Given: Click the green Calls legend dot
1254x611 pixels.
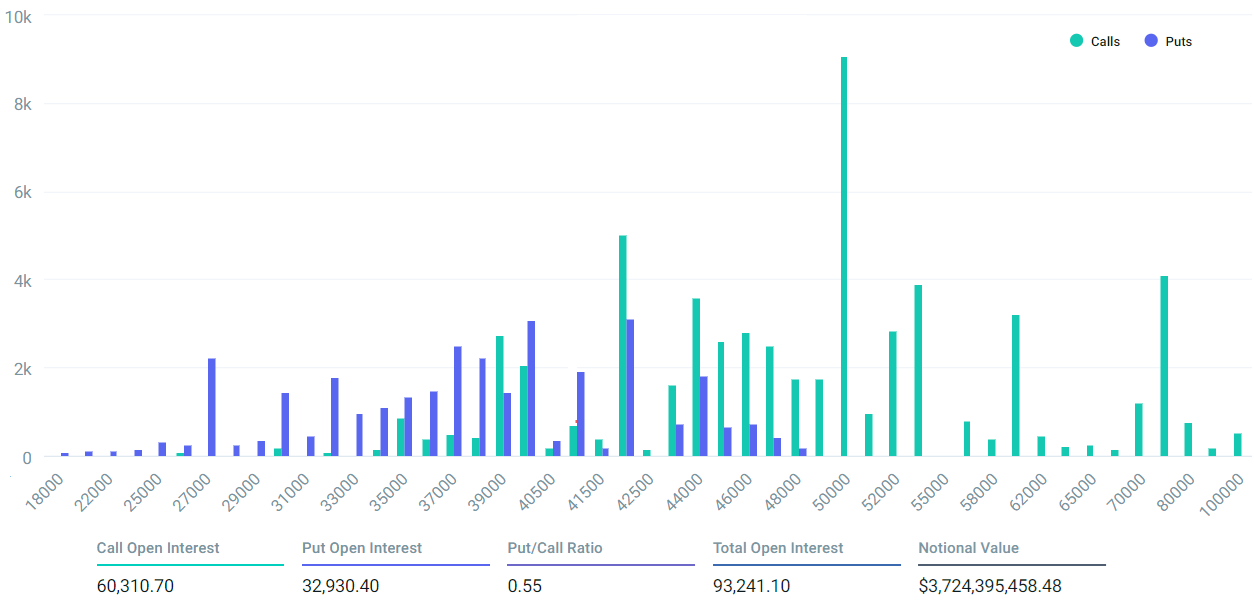Looking at the screenshot, I should coord(1076,41).
